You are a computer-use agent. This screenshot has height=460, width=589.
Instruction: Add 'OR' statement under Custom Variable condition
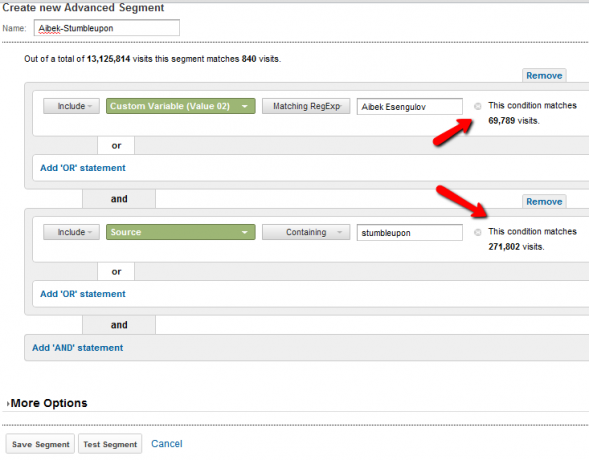point(83,168)
